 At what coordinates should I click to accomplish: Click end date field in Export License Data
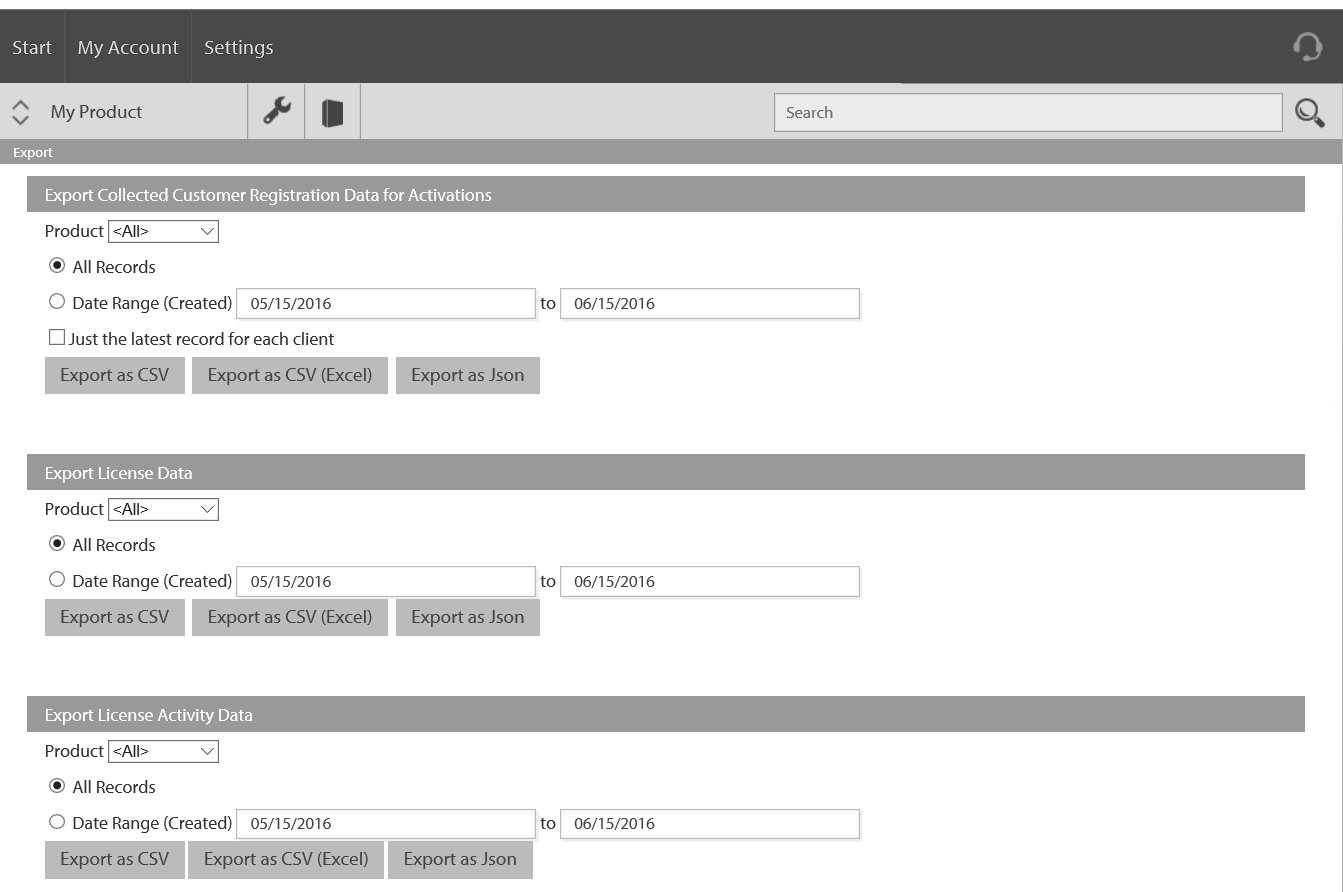(x=710, y=581)
